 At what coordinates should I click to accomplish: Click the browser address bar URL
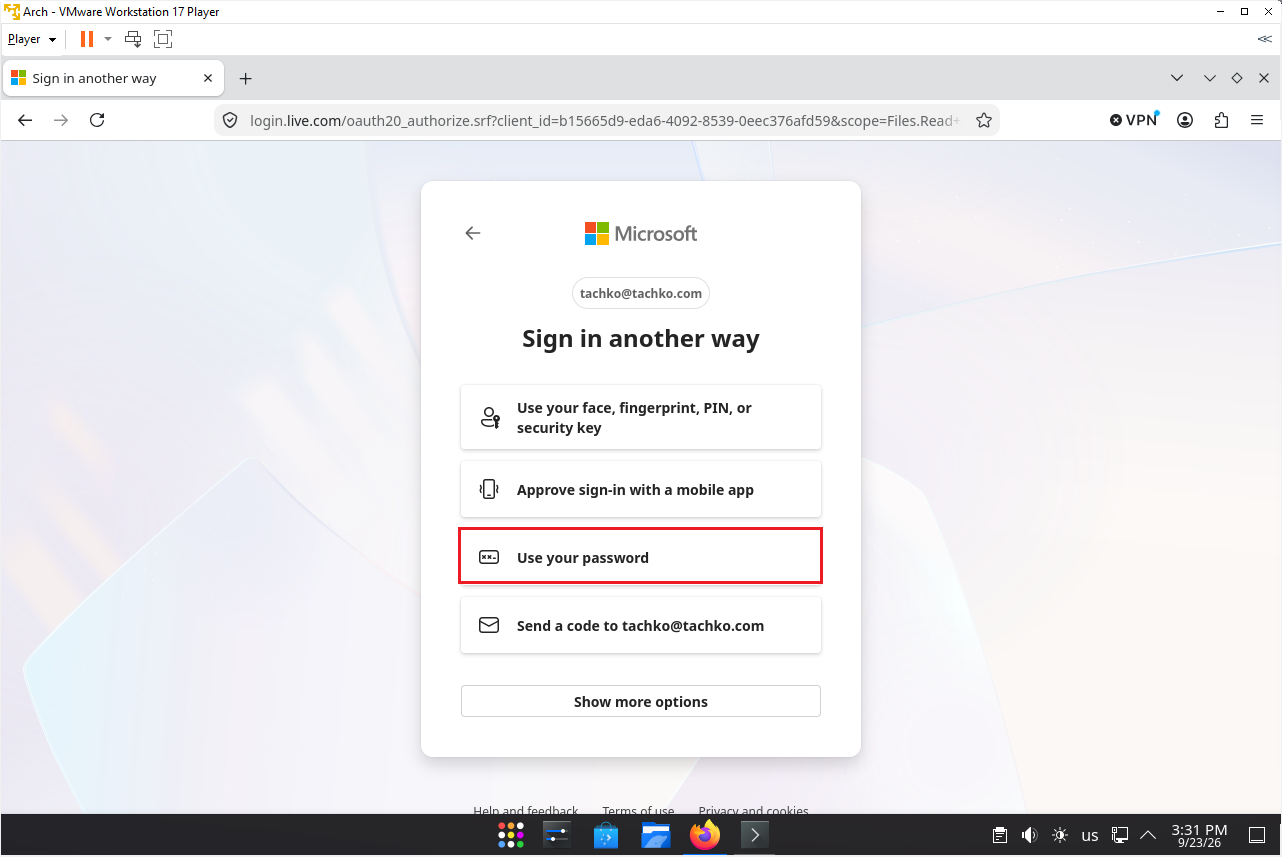point(605,120)
